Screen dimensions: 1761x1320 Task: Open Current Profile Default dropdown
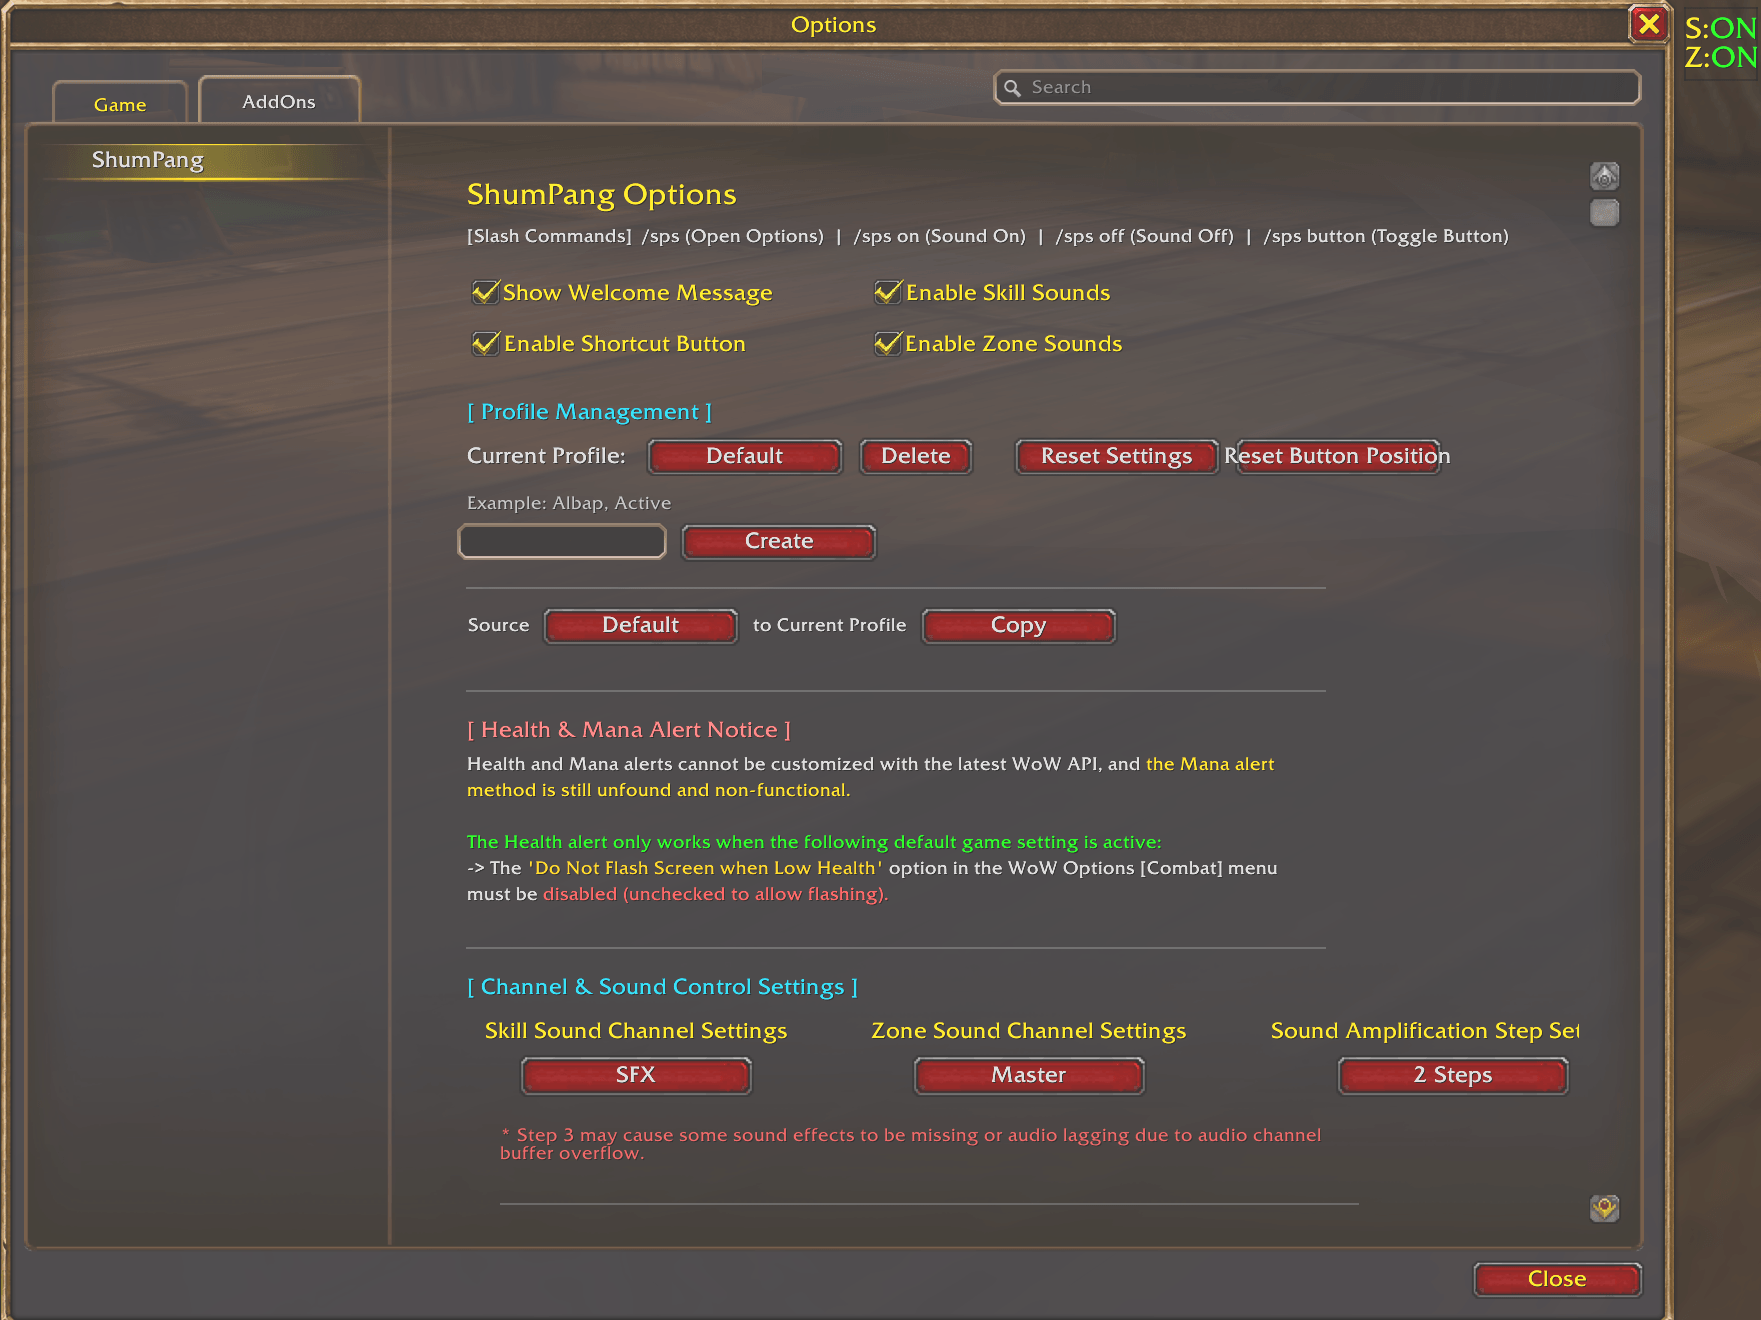click(x=745, y=456)
